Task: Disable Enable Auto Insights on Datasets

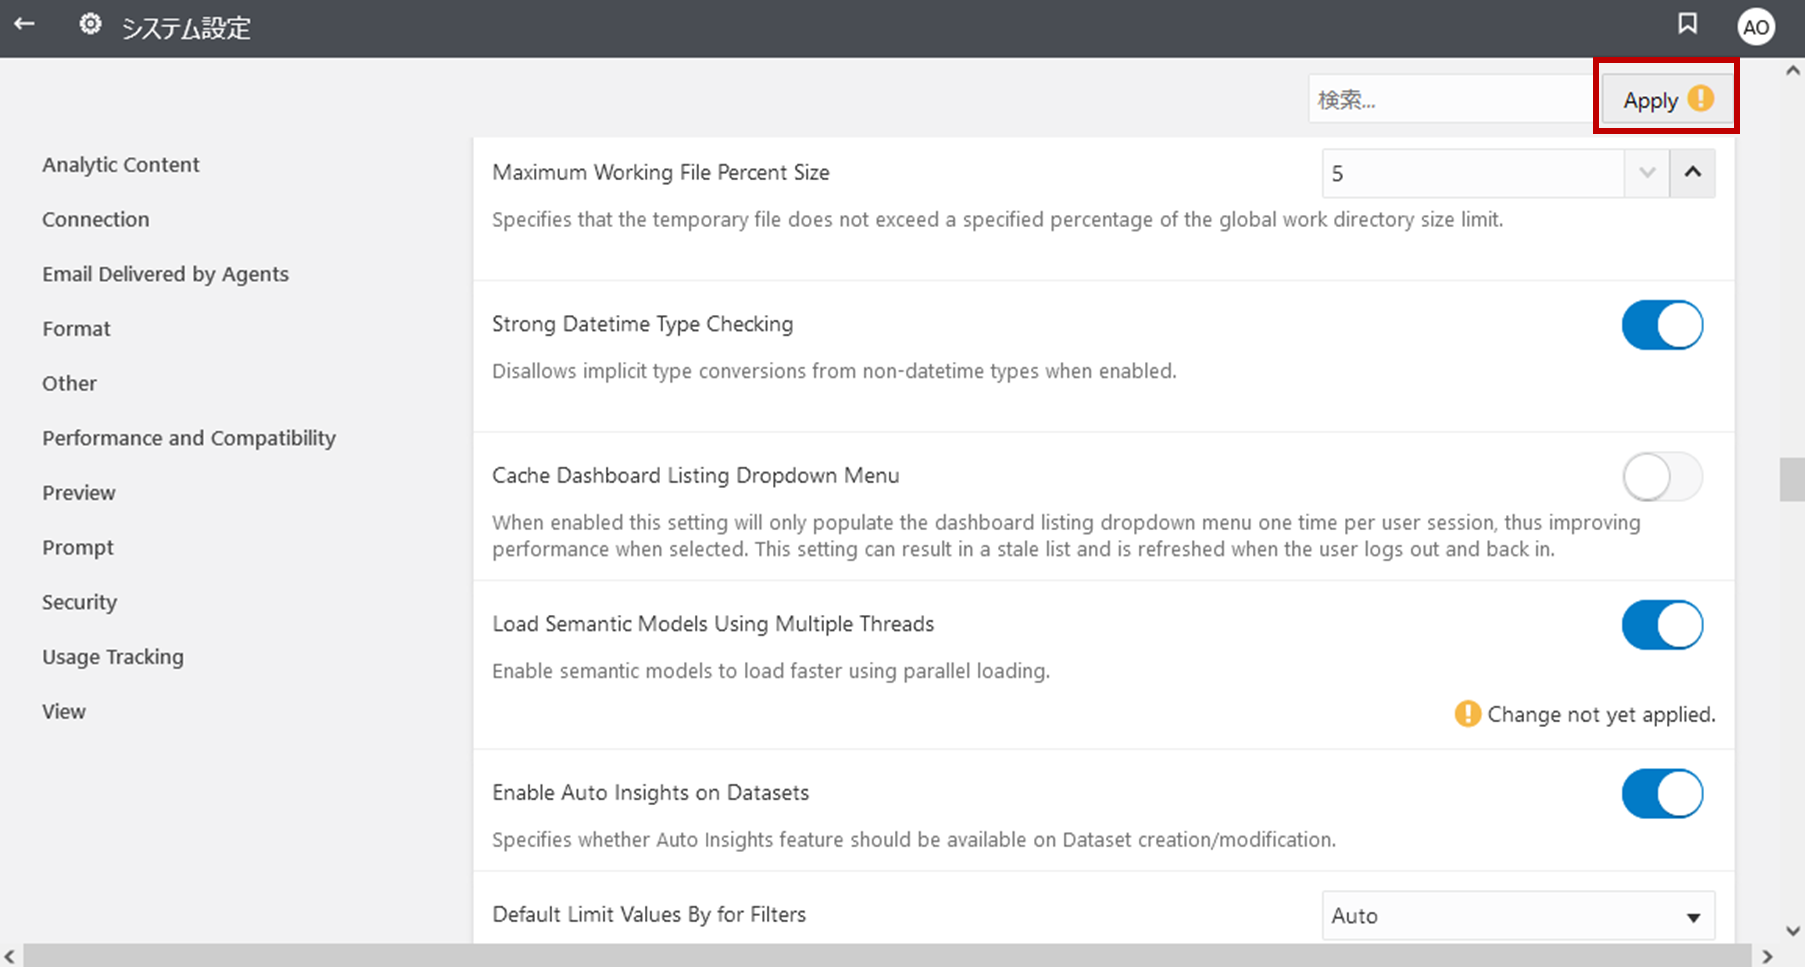Action: pyautogui.click(x=1662, y=794)
